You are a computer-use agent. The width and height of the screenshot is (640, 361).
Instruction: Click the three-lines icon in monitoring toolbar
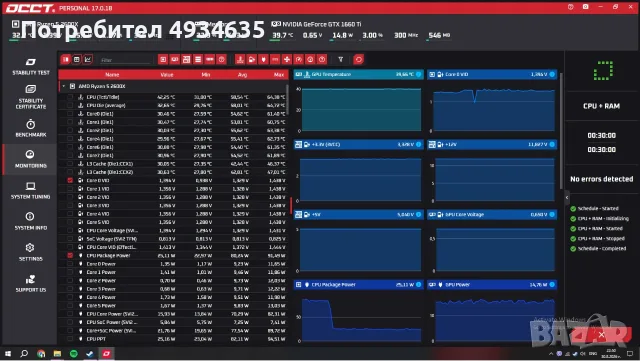coord(198,60)
